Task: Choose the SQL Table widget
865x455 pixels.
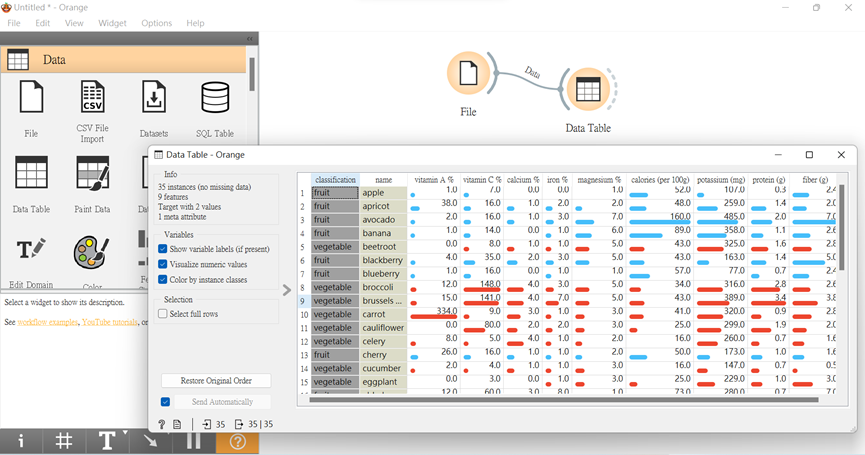Action: coord(215,108)
